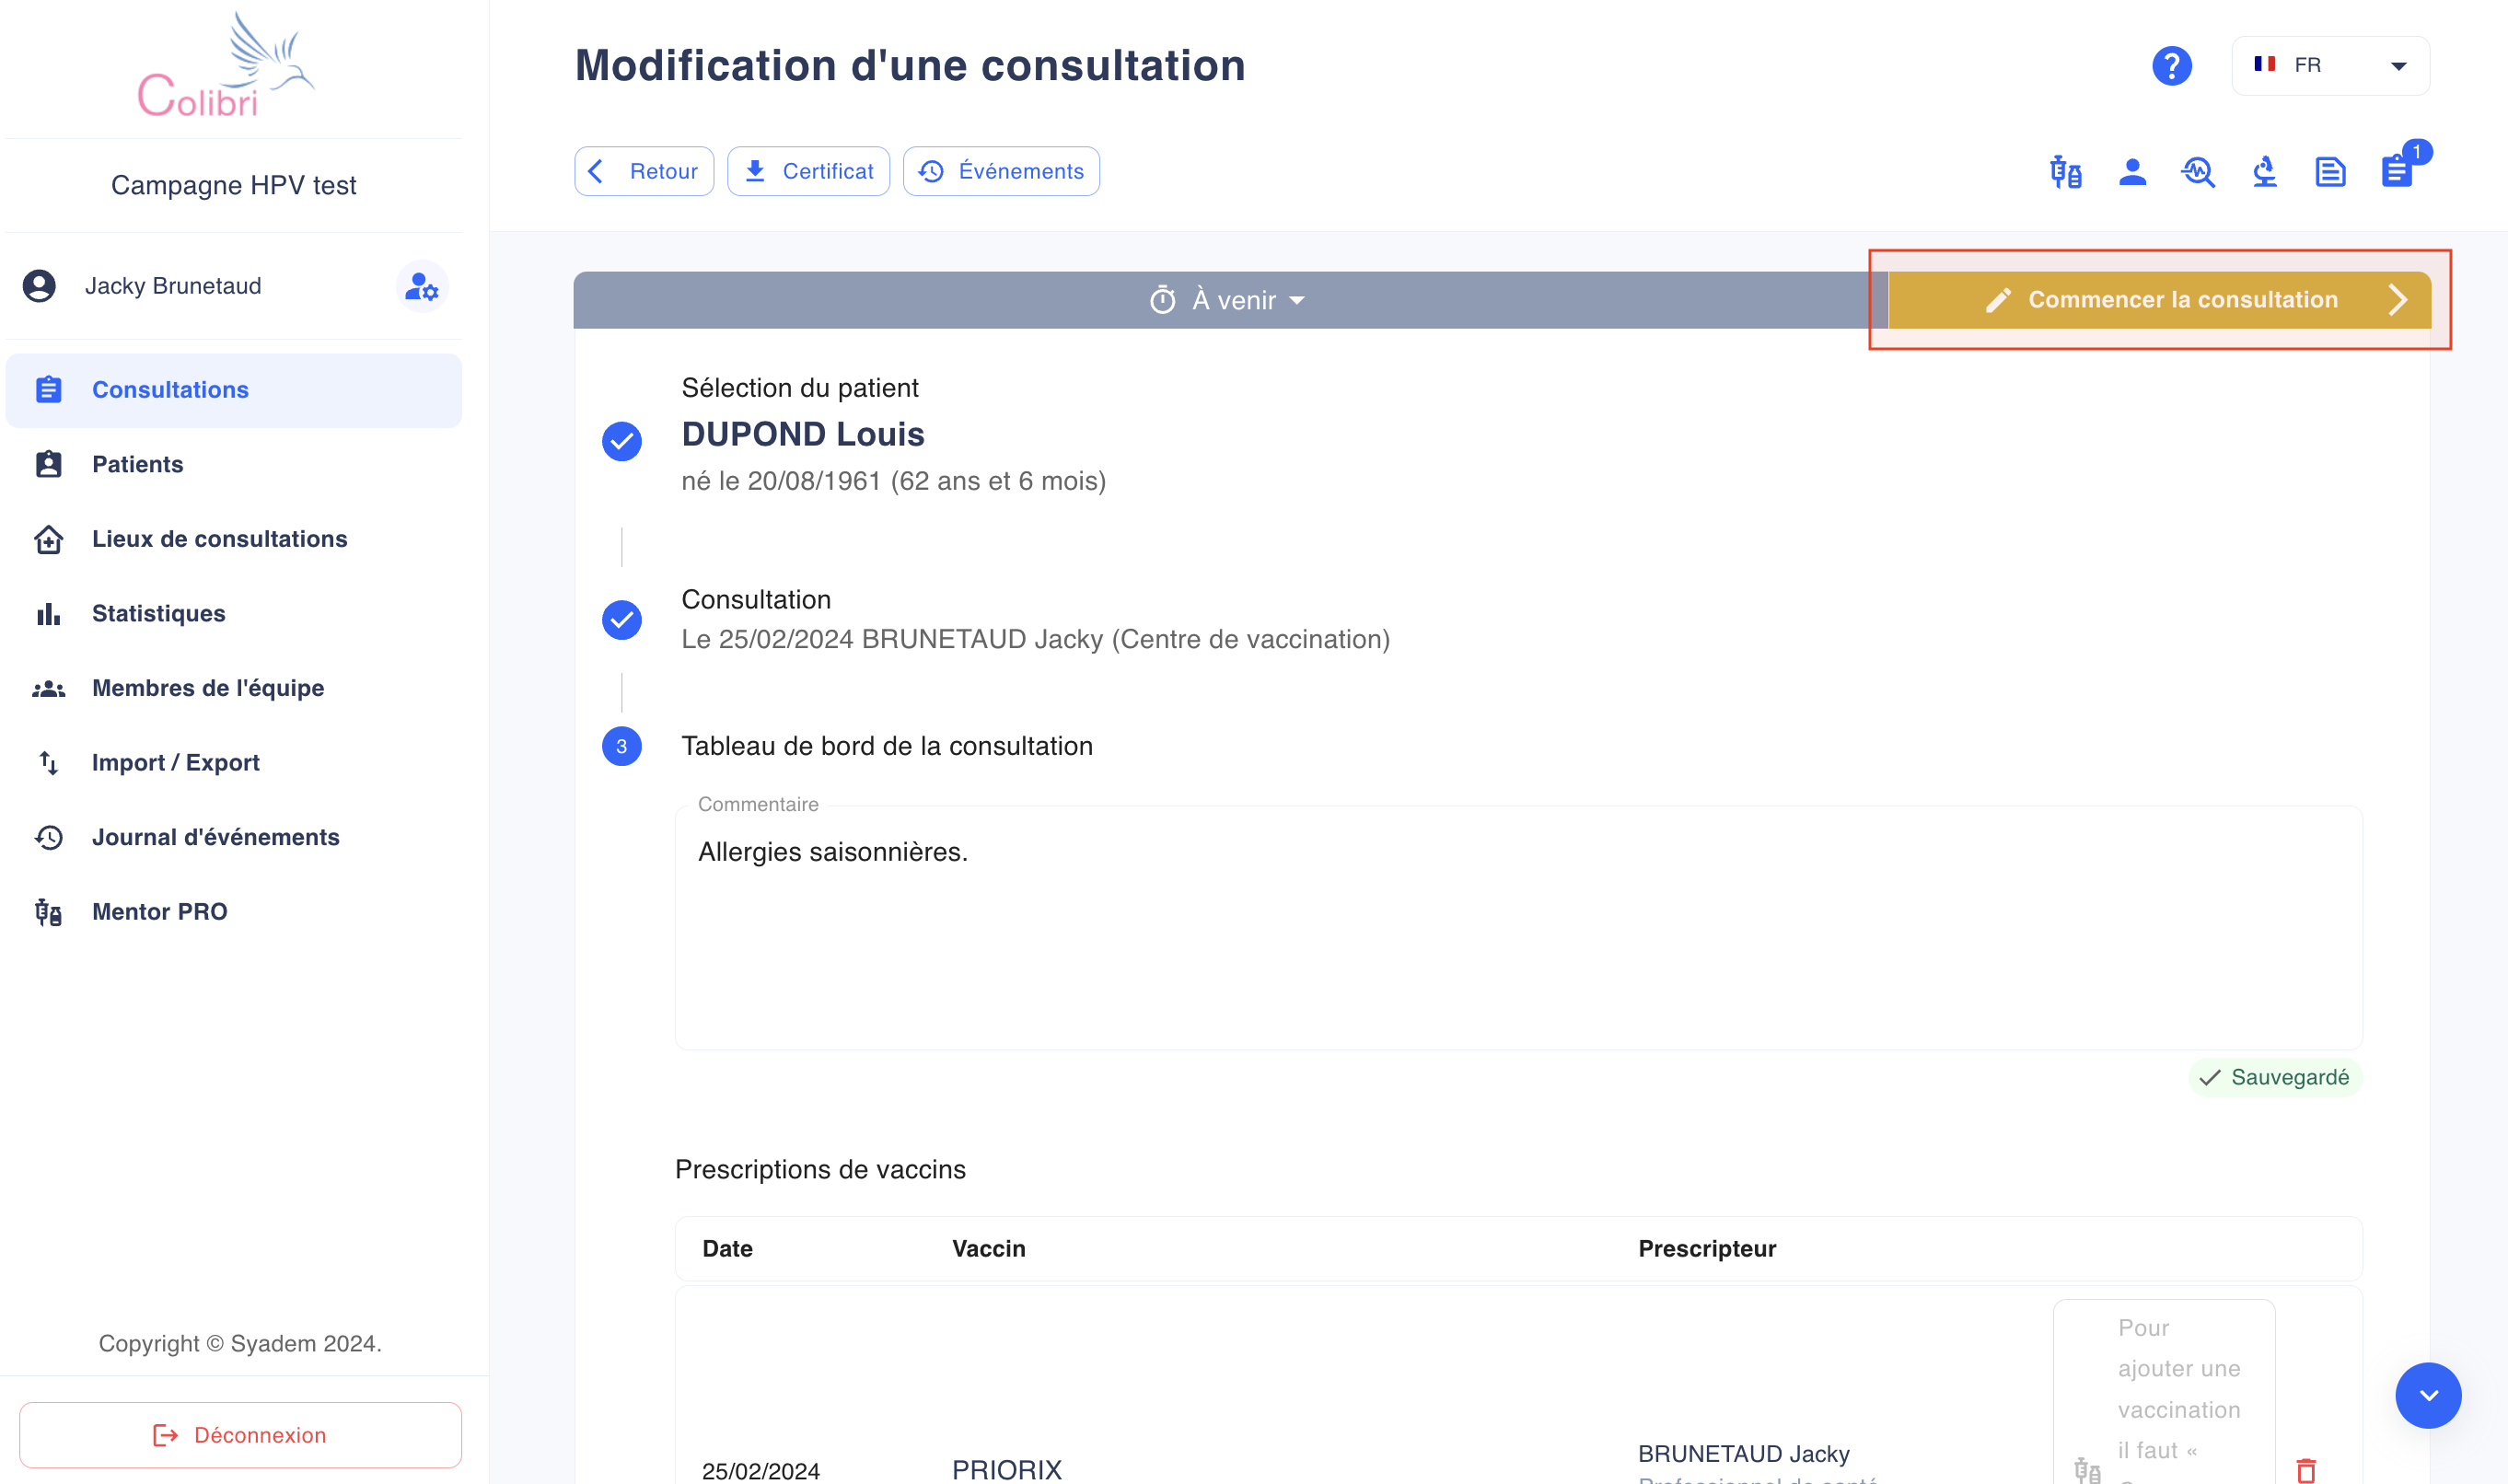Open the help question mark icon
Viewport: 2508px width, 1484px height.
[2171, 66]
